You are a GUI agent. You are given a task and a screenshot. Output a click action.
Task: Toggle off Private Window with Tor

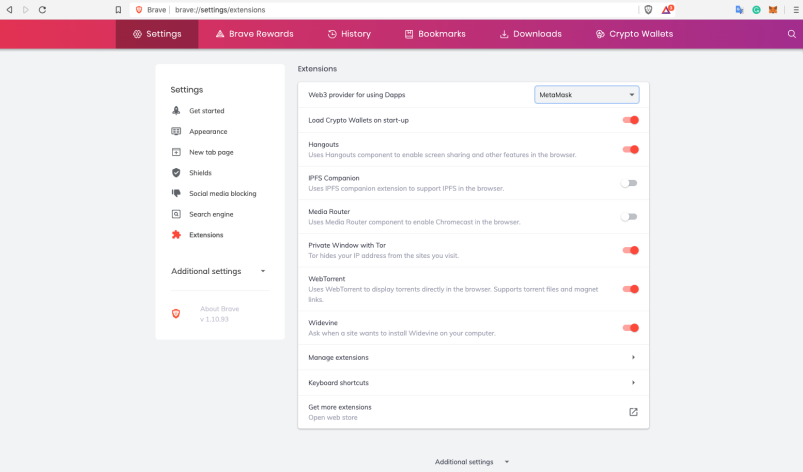point(630,250)
